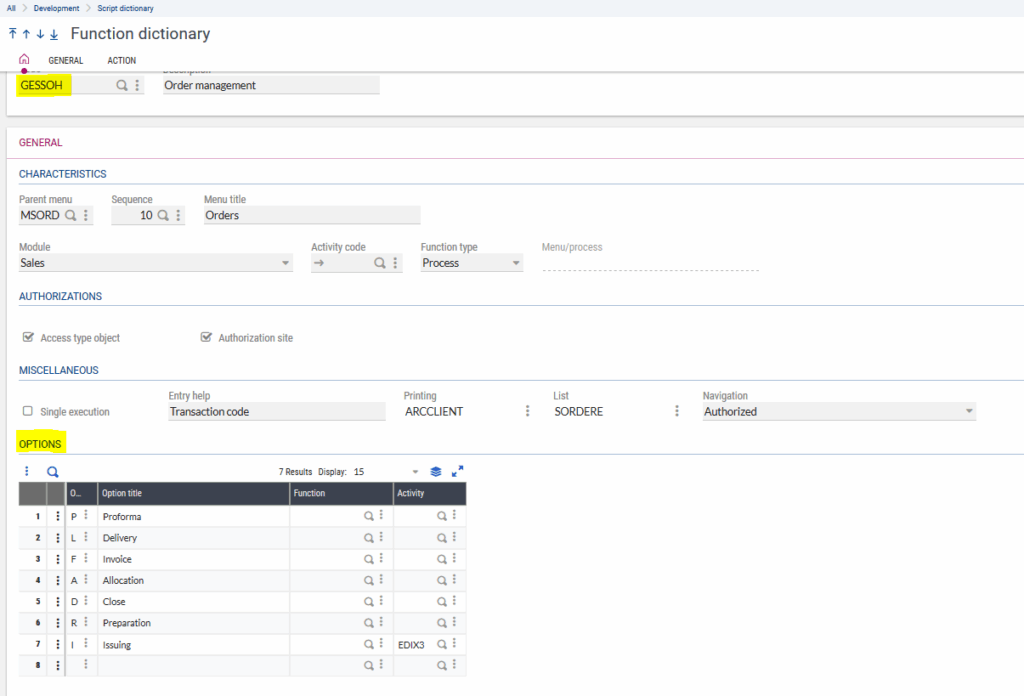
Task: Uncheck the Authorization site checkbox
Action: (206, 337)
